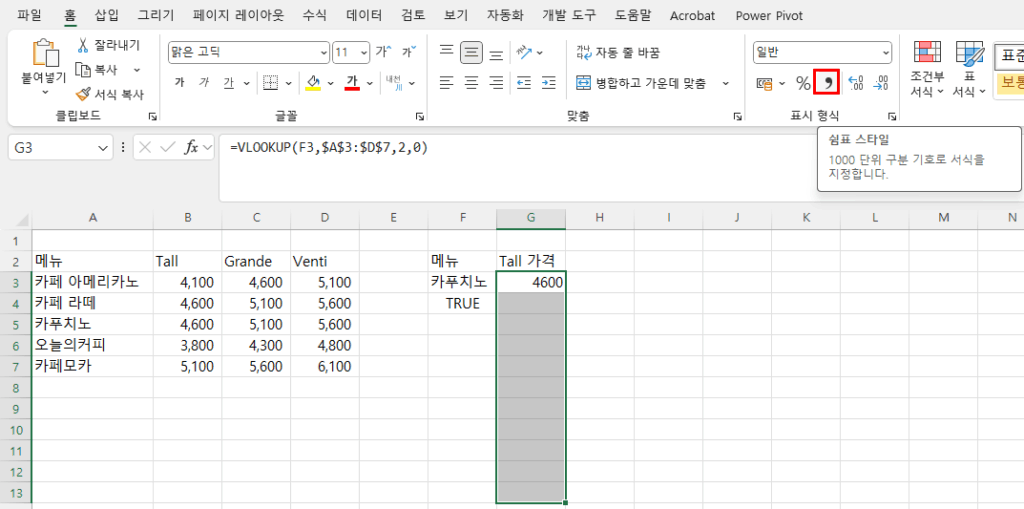The width and height of the screenshot is (1024, 509).
Task: Align cell text left
Action: click(447, 83)
